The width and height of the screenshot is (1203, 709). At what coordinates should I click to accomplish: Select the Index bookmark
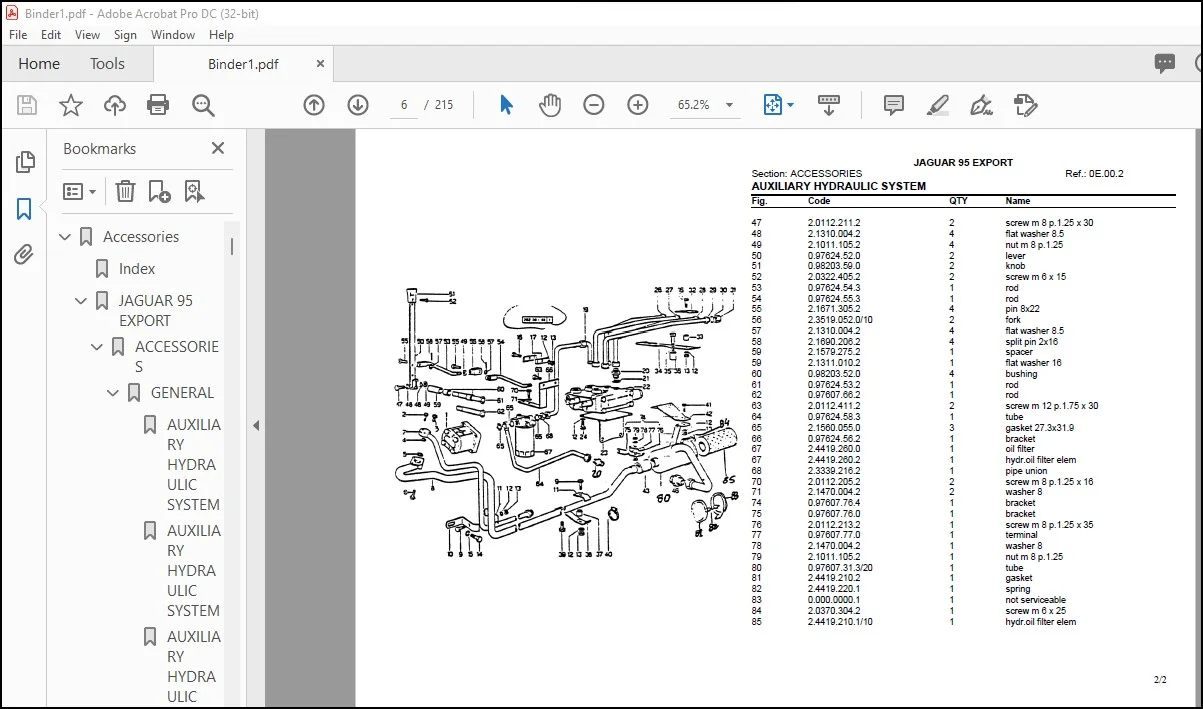[137, 269]
